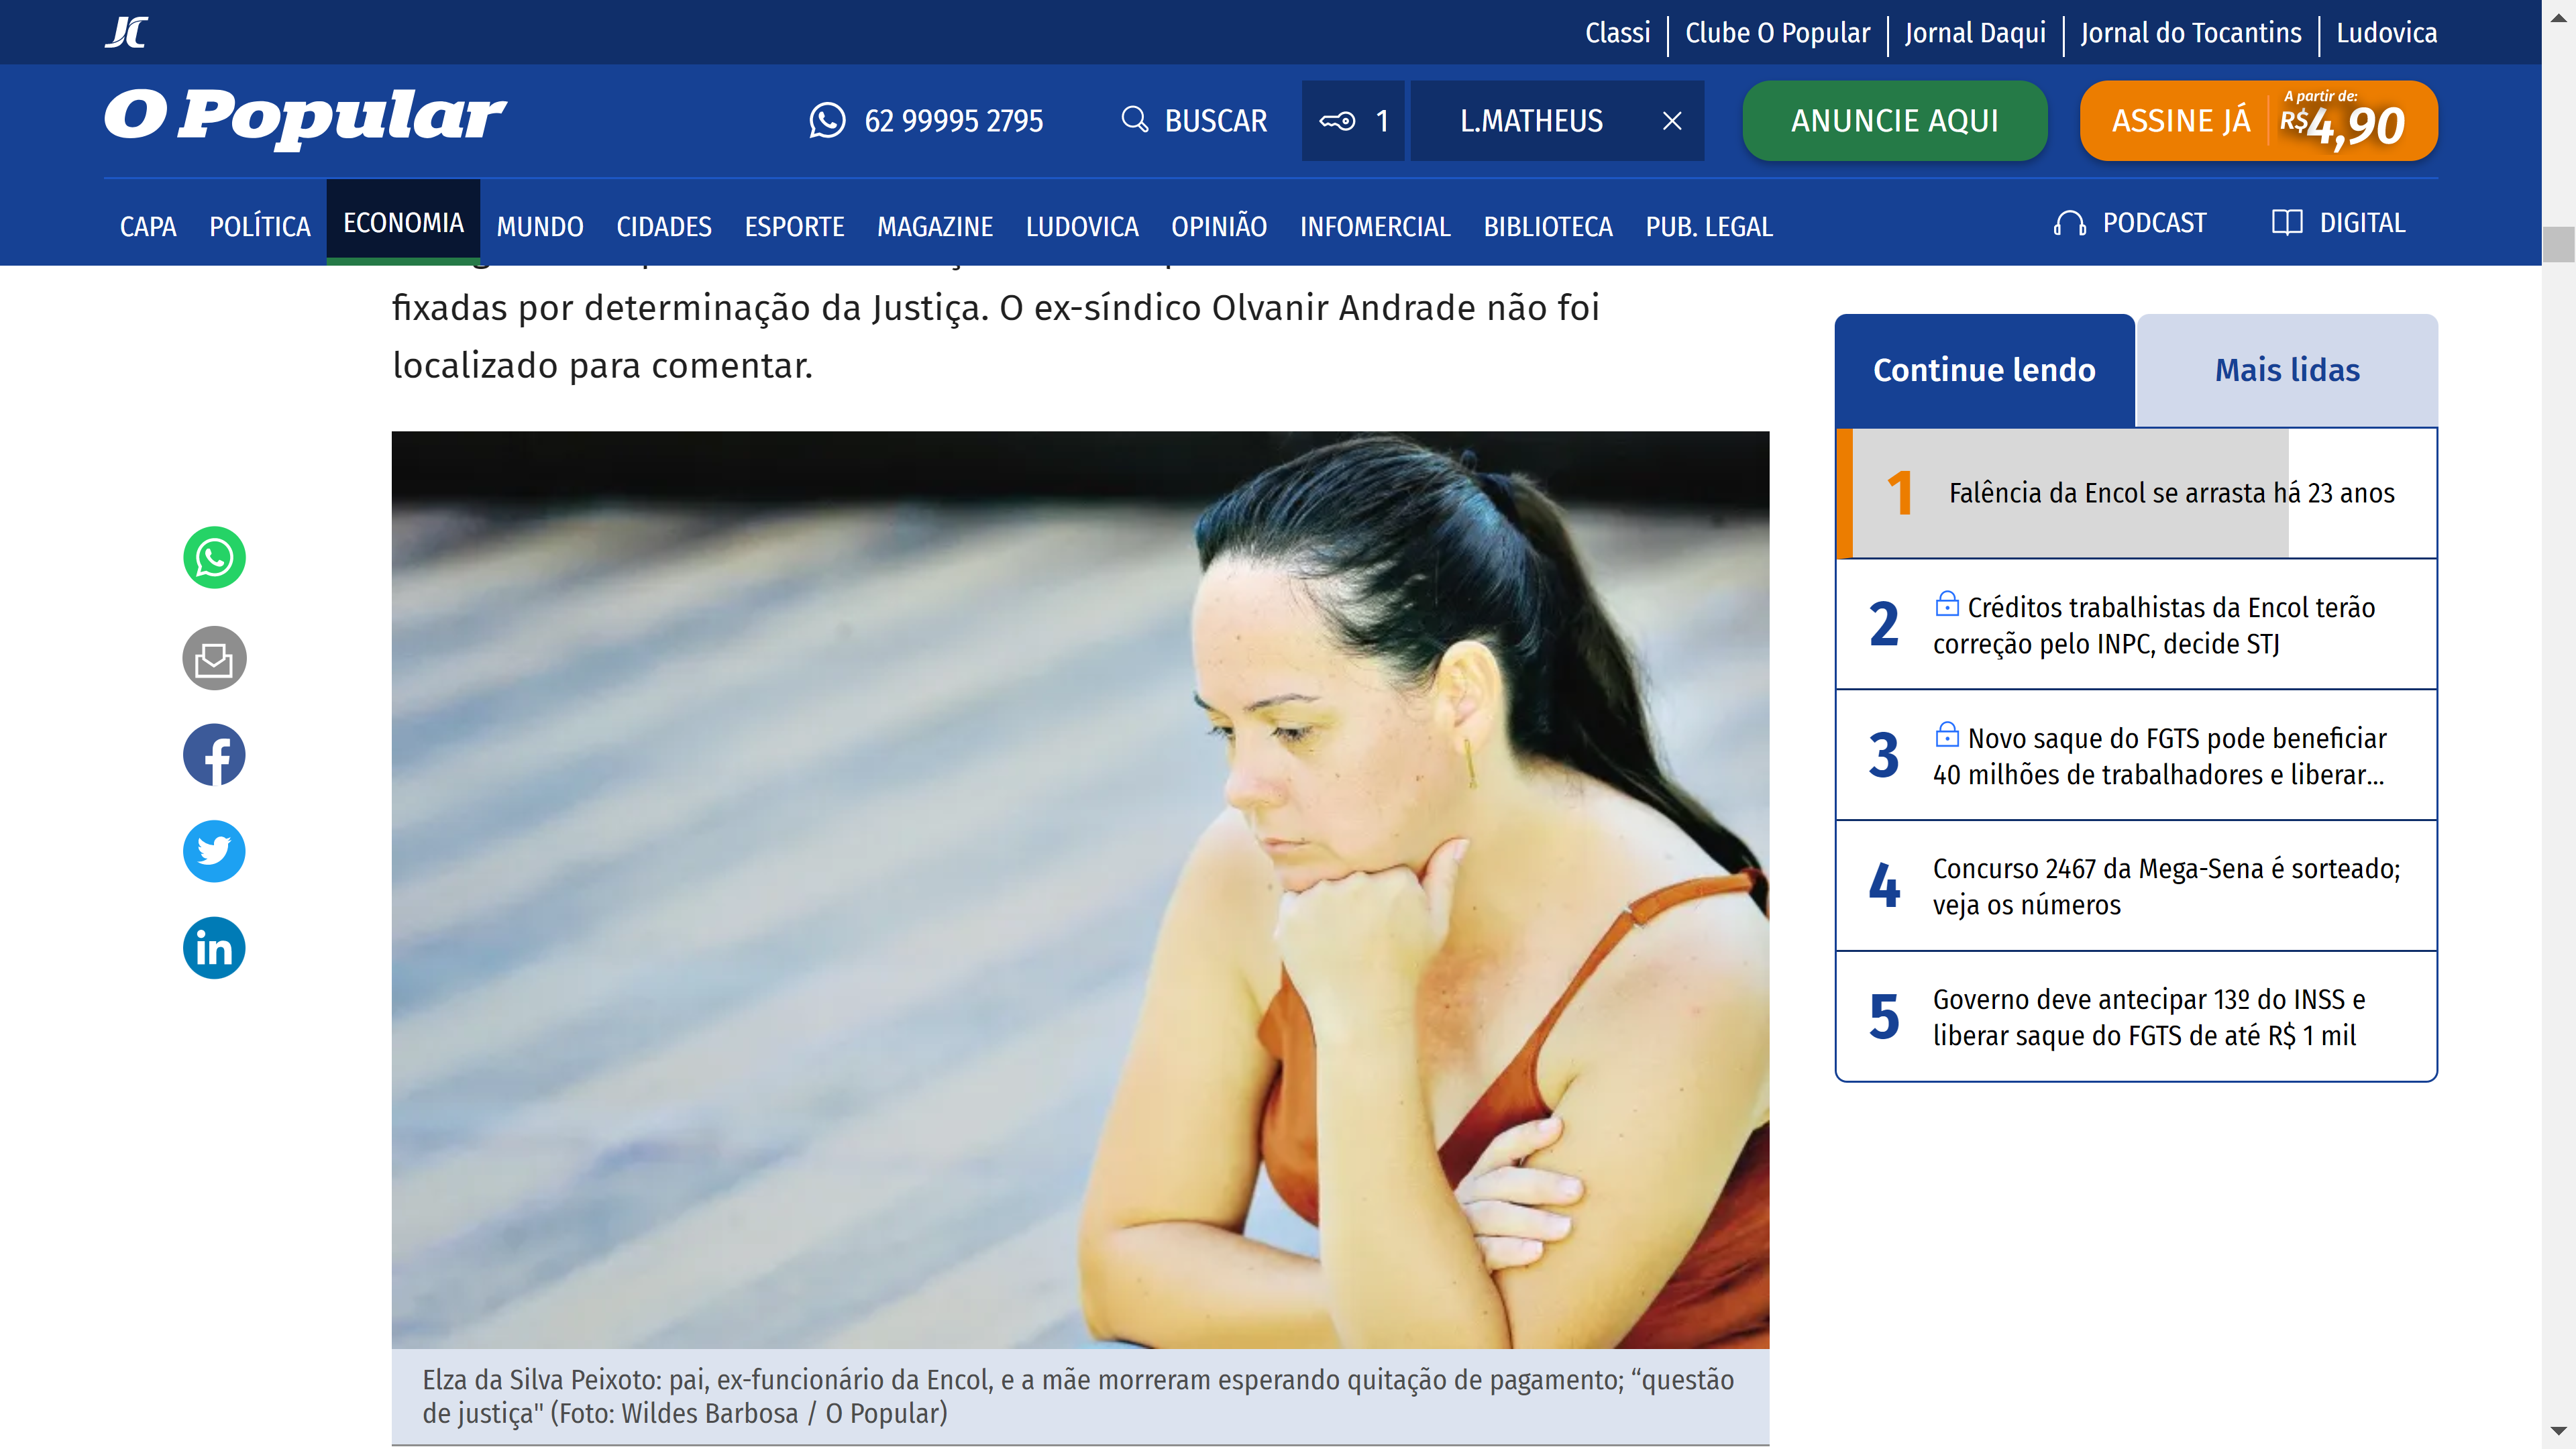Viewport: 2576px width, 1449px height.
Task: Open PODCAST headphones link
Action: coord(2130,223)
